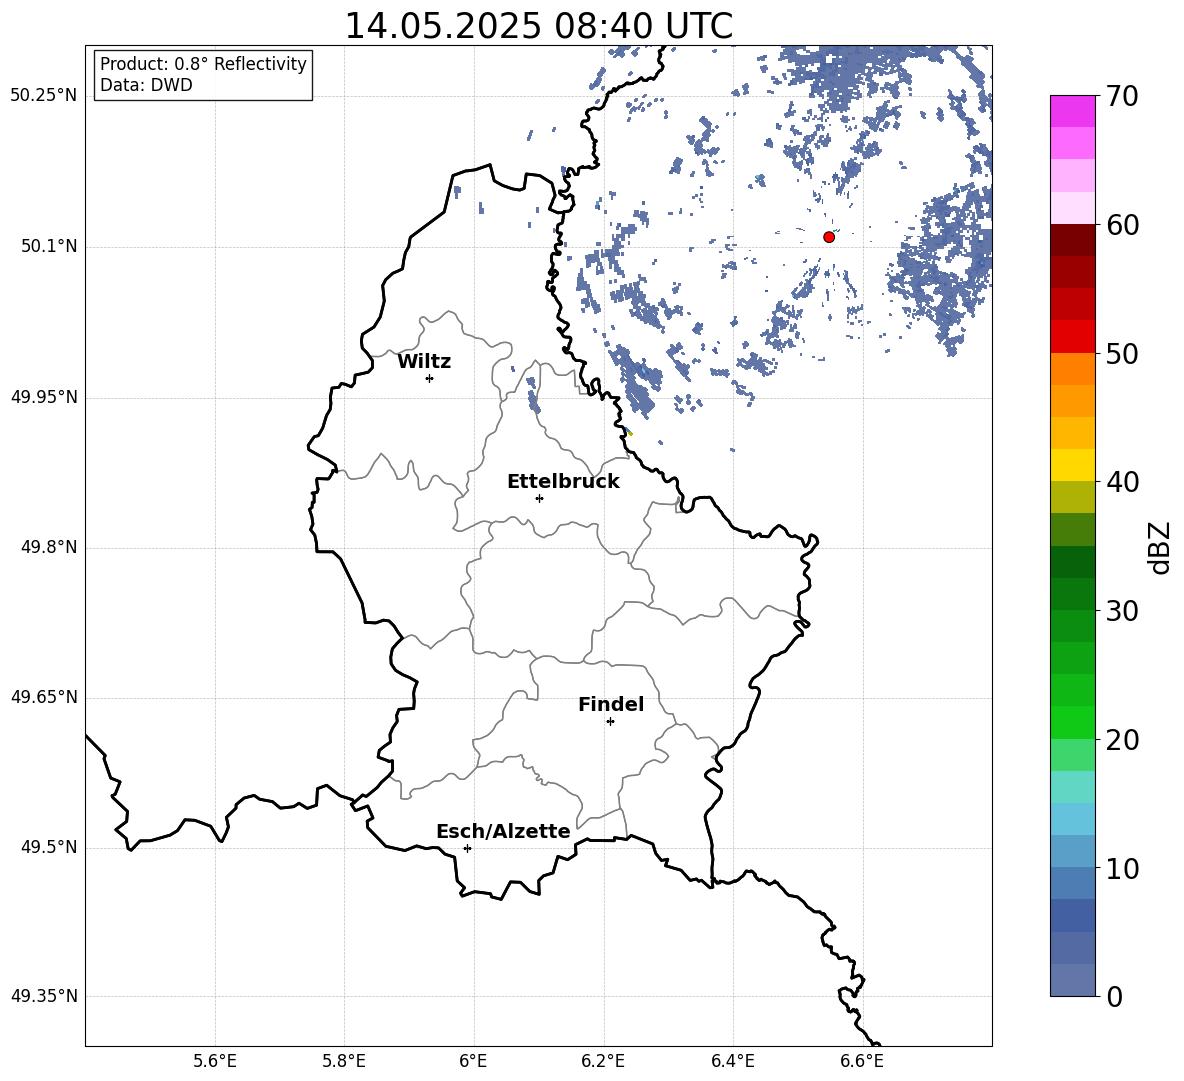
Task: Click the 40 colorbar tick label
Action: (x=1122, y=482)
